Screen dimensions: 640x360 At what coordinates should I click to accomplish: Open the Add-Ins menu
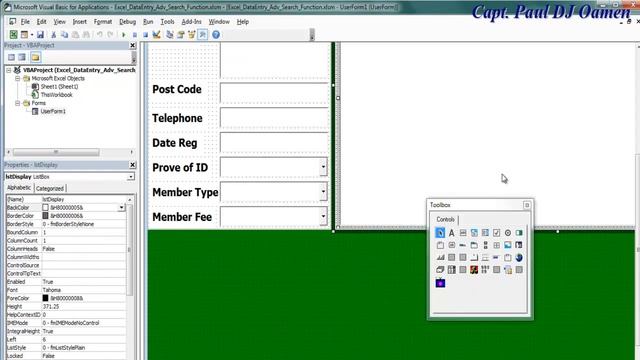pyautogui.click(x=191, y=22)
